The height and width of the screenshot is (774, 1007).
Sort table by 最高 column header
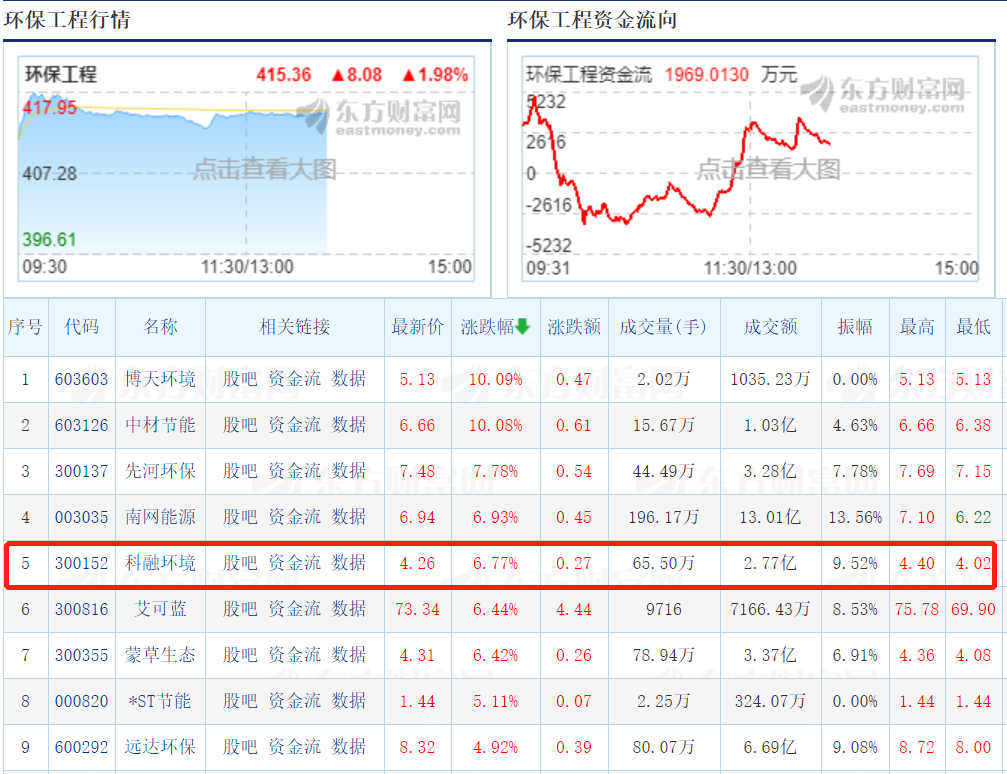coord(916,327)
